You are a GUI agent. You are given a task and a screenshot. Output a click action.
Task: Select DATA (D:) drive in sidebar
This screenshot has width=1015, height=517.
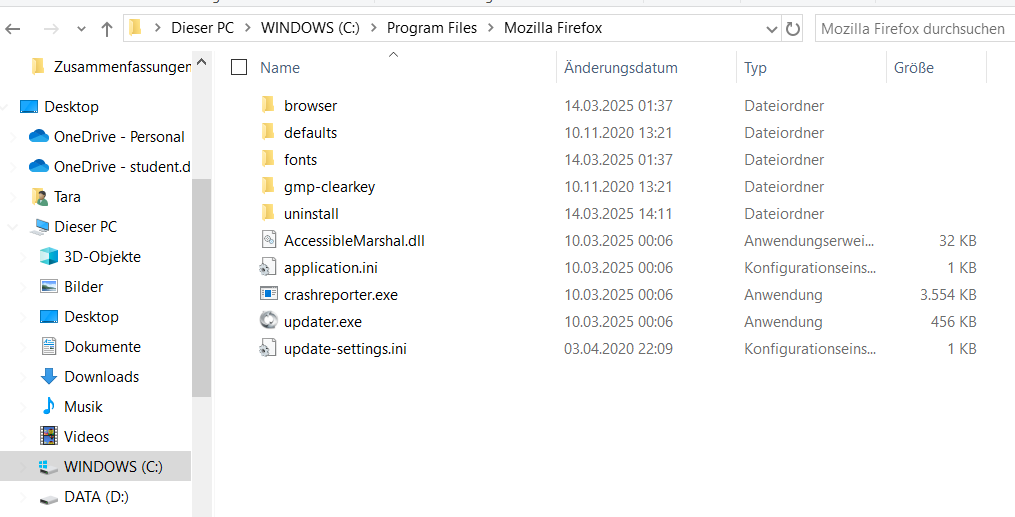click(x=96, y=497)
